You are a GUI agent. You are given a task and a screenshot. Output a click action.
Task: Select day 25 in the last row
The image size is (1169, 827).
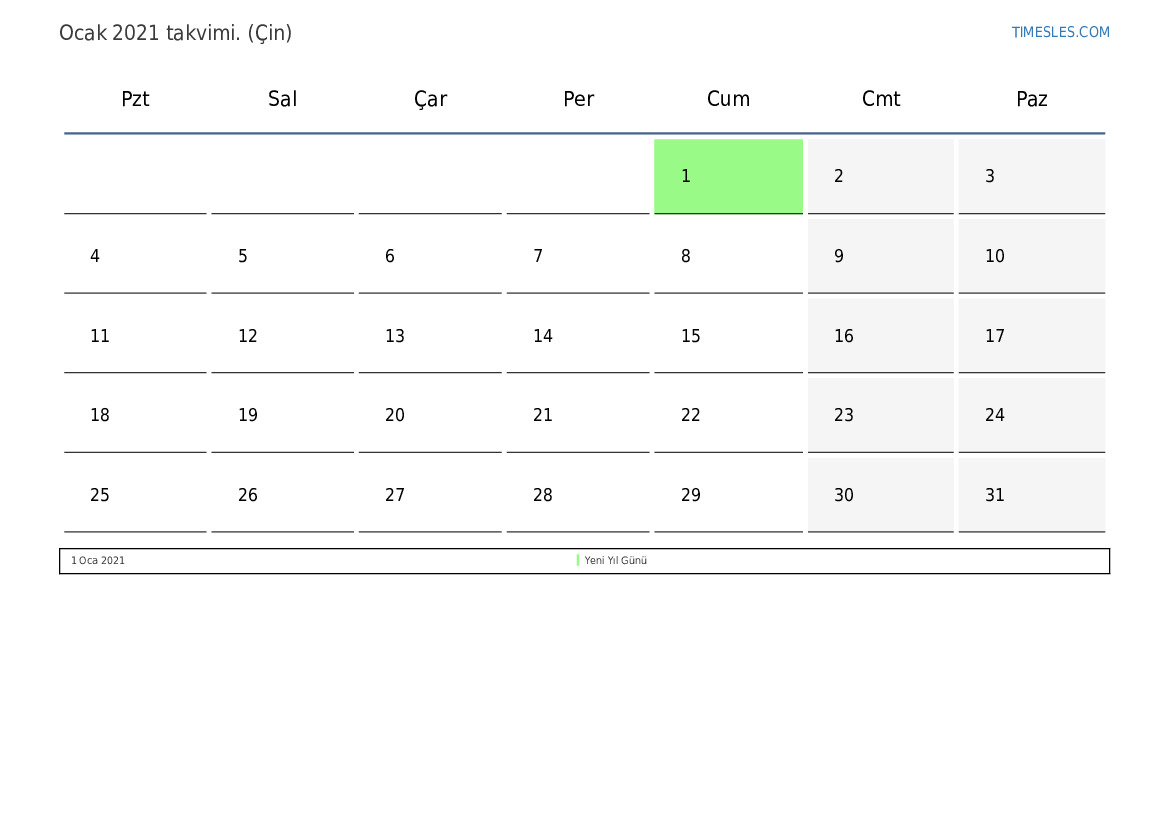tap(135, 495)
